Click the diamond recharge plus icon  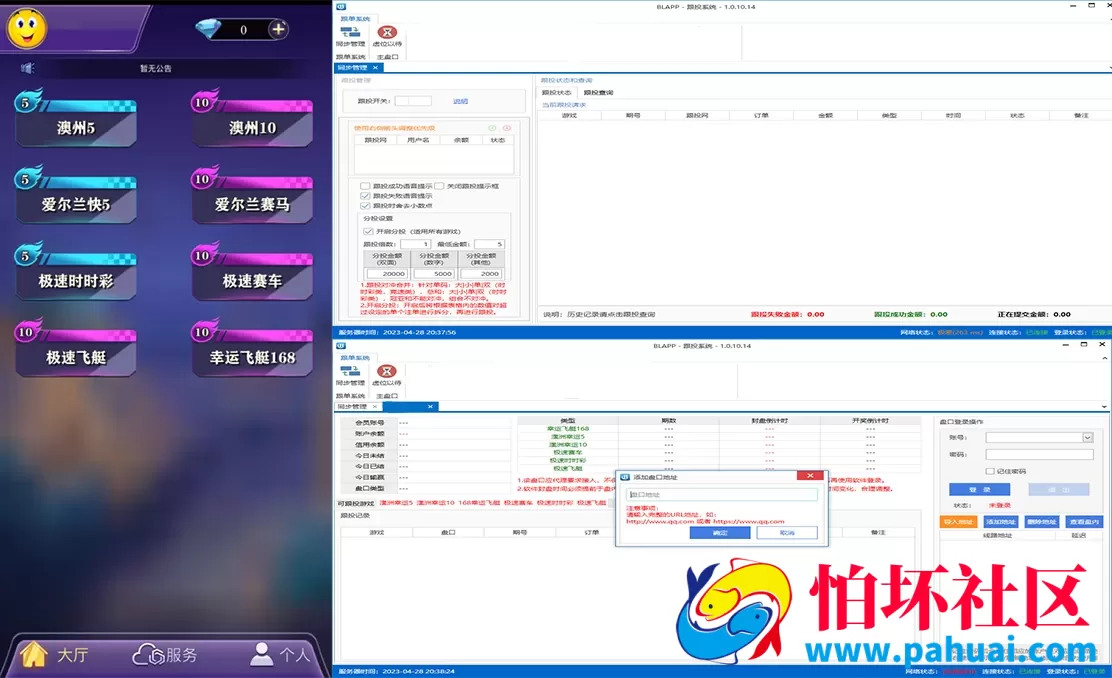point(278,29)
